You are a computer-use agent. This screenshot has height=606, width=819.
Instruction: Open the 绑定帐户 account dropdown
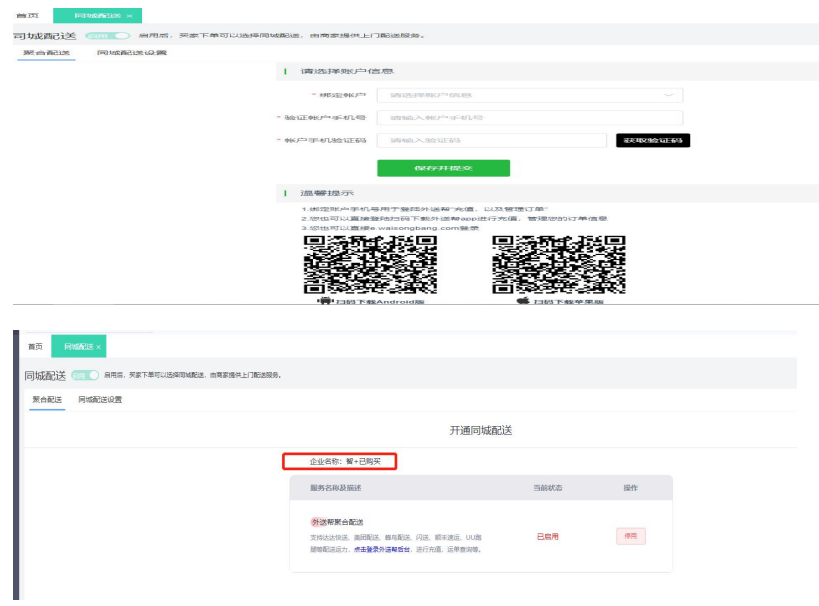(530, 95)
